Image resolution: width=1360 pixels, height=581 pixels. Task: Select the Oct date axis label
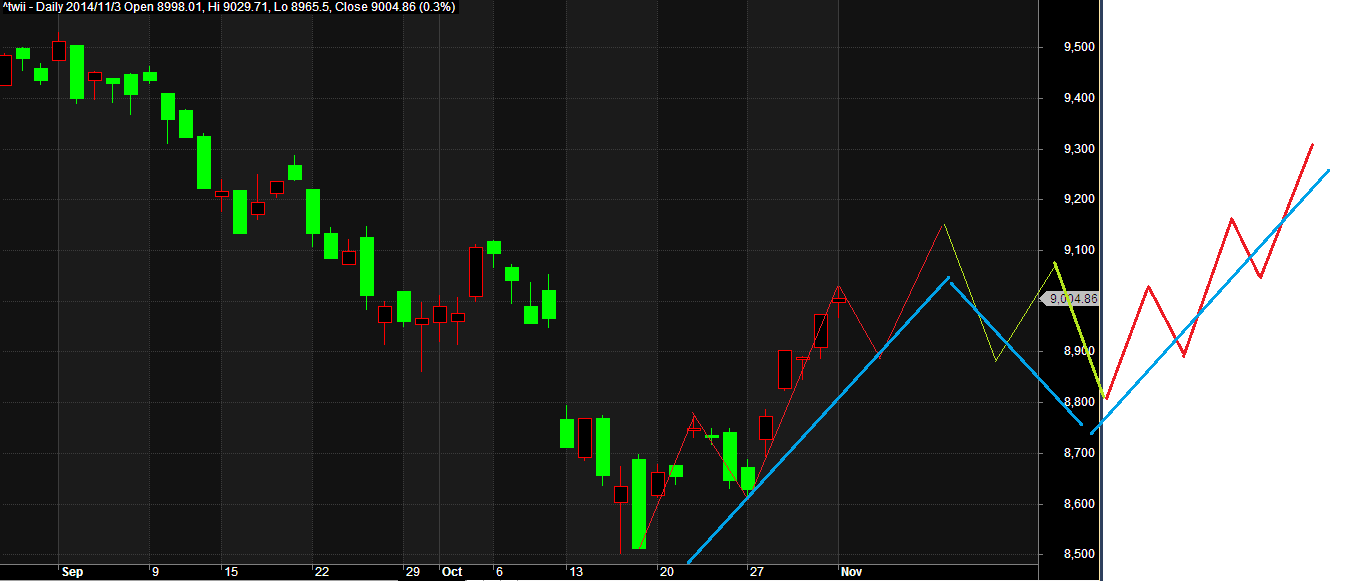[x=452, y=572]
